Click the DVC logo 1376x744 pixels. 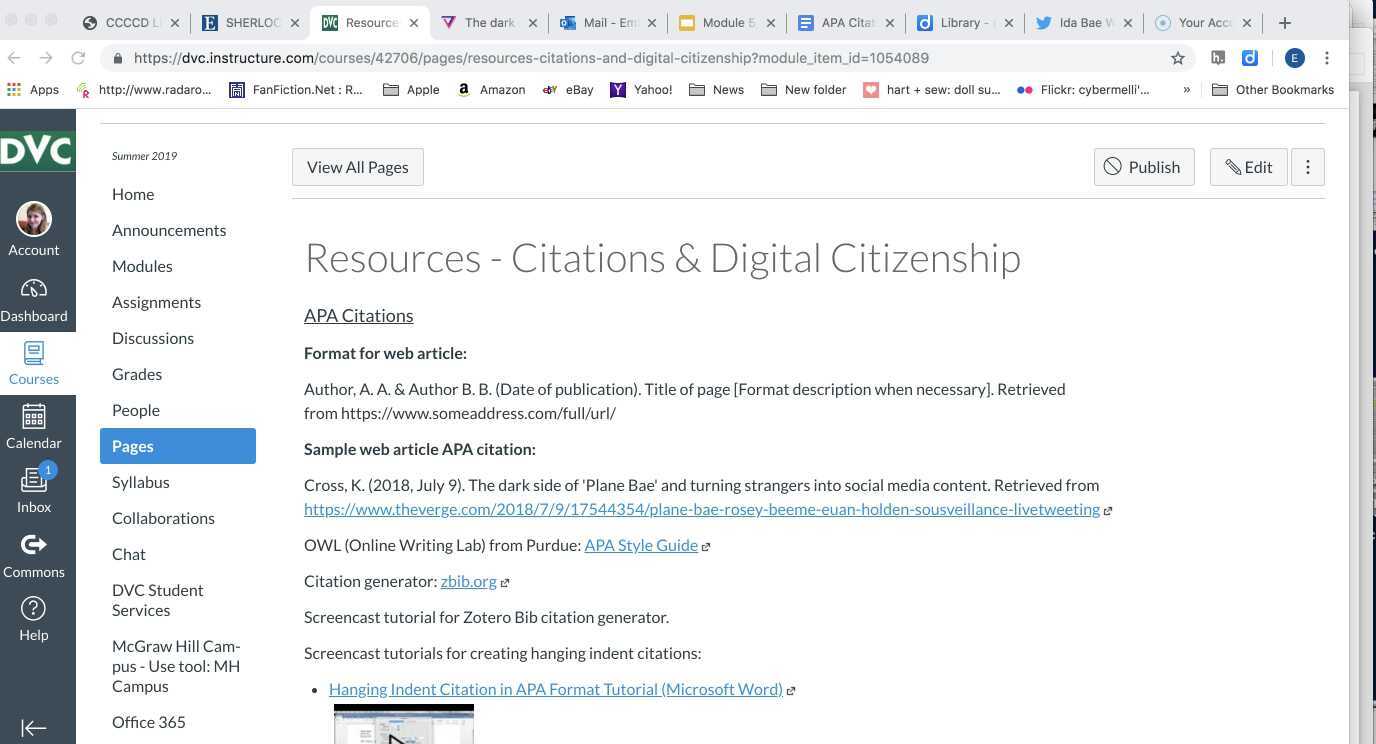click(x=37, y=150)
